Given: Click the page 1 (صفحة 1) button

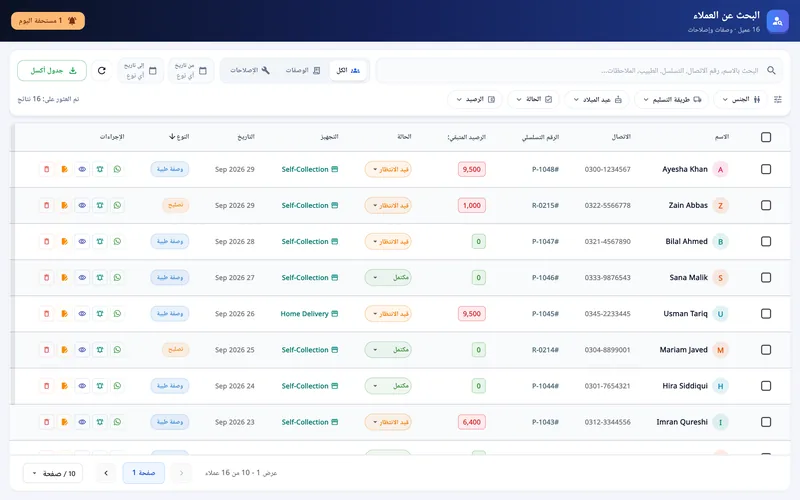Looking at the screenshot, I should pos(143,473).
